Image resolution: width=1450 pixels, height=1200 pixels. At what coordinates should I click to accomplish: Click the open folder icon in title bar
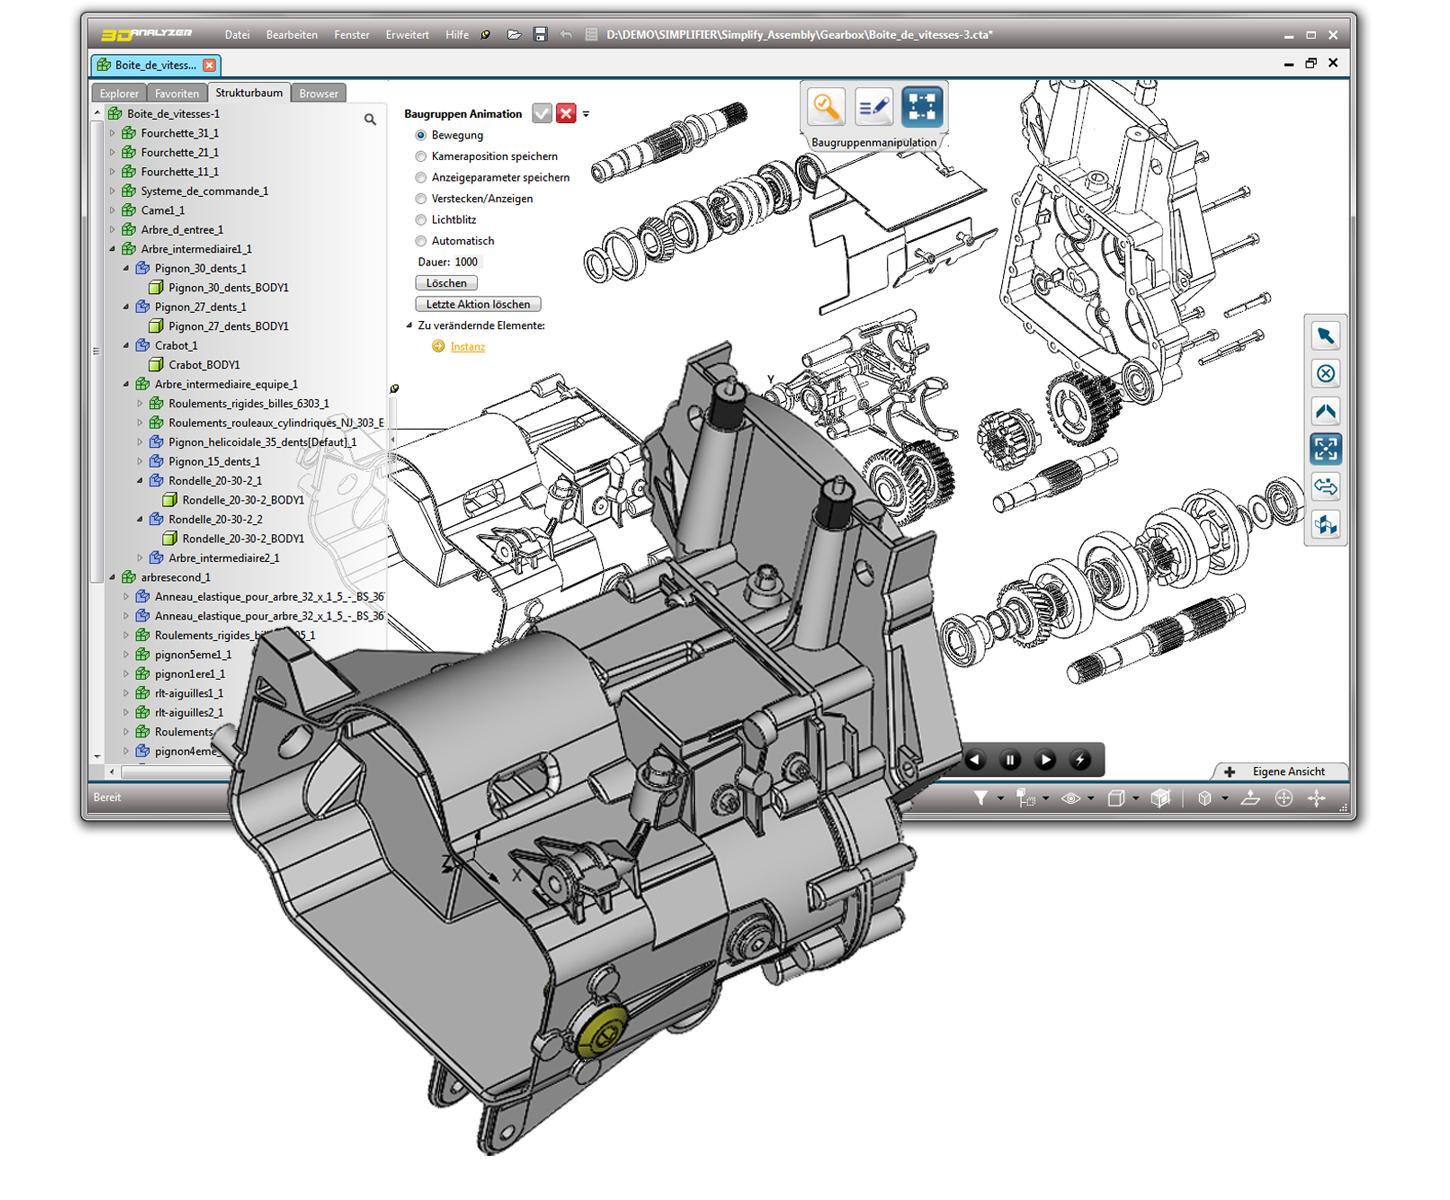tap(514, 34)
